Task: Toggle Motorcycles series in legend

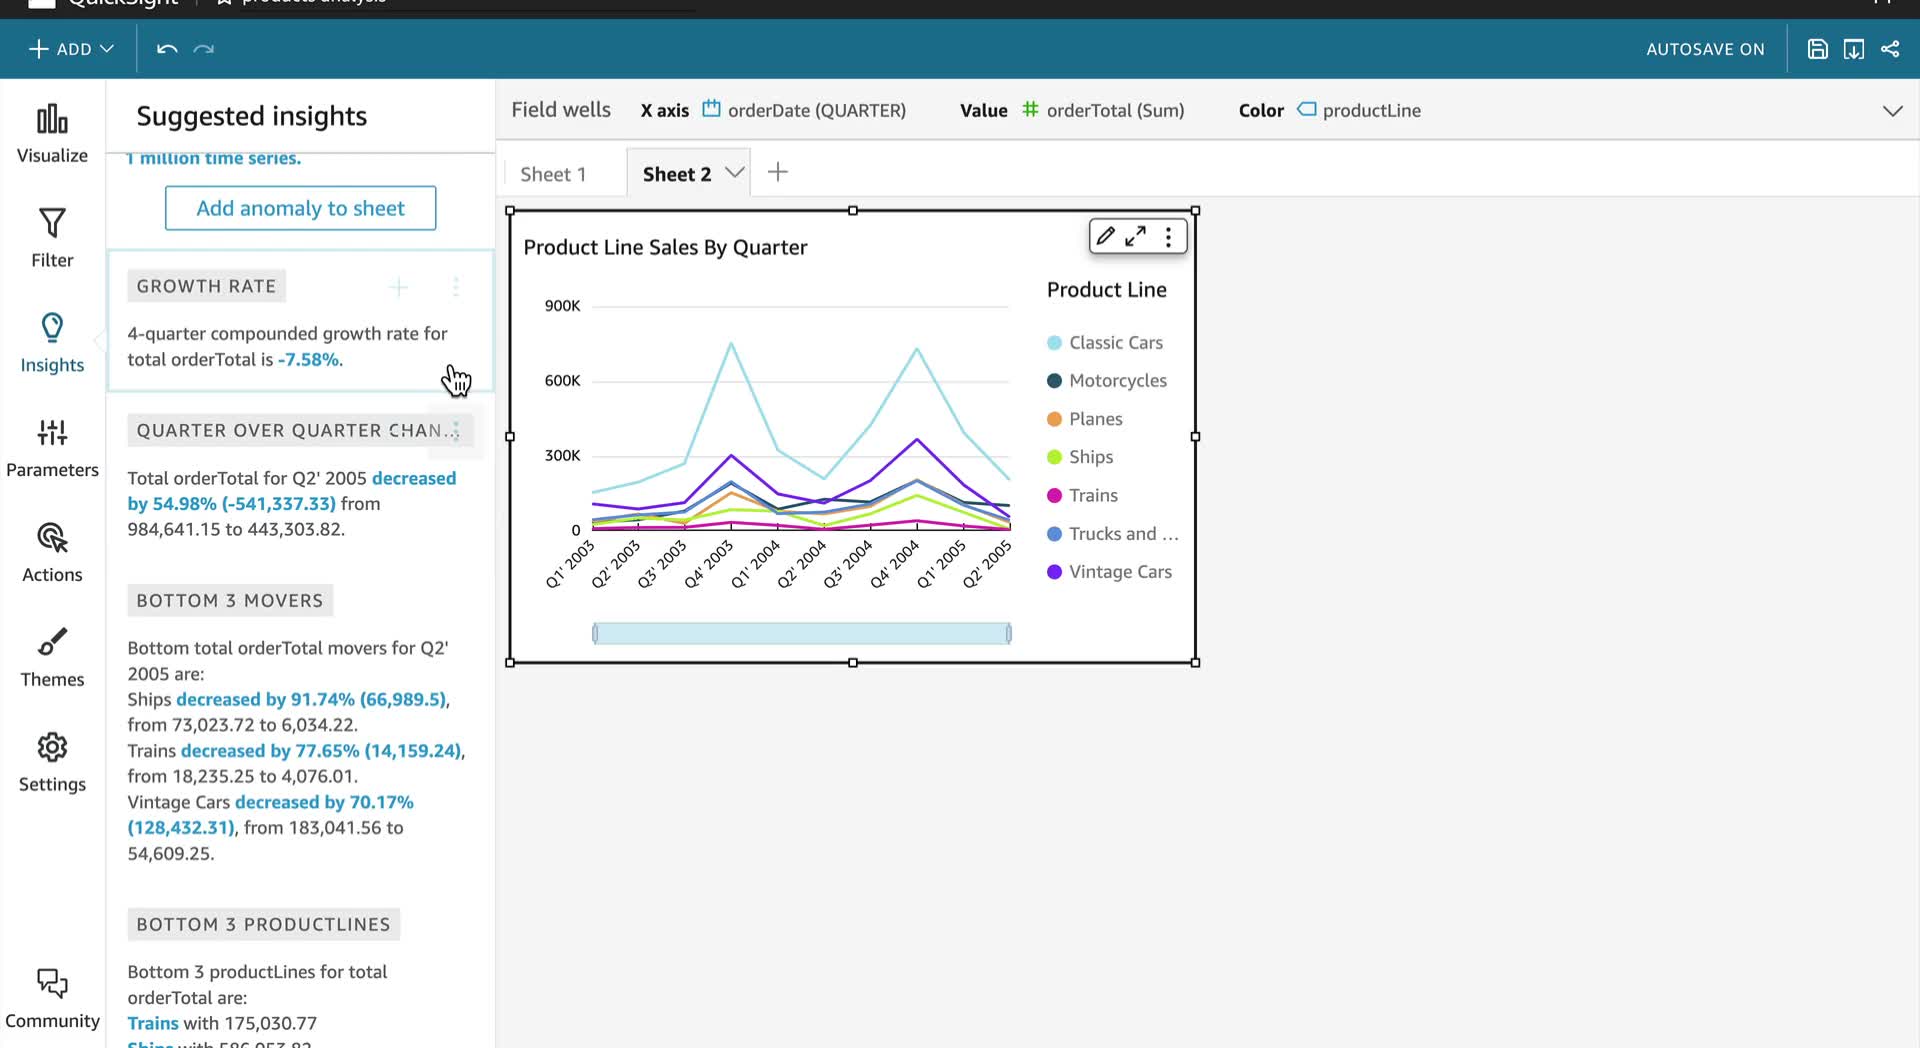Action: click(x=1107, y=381)
